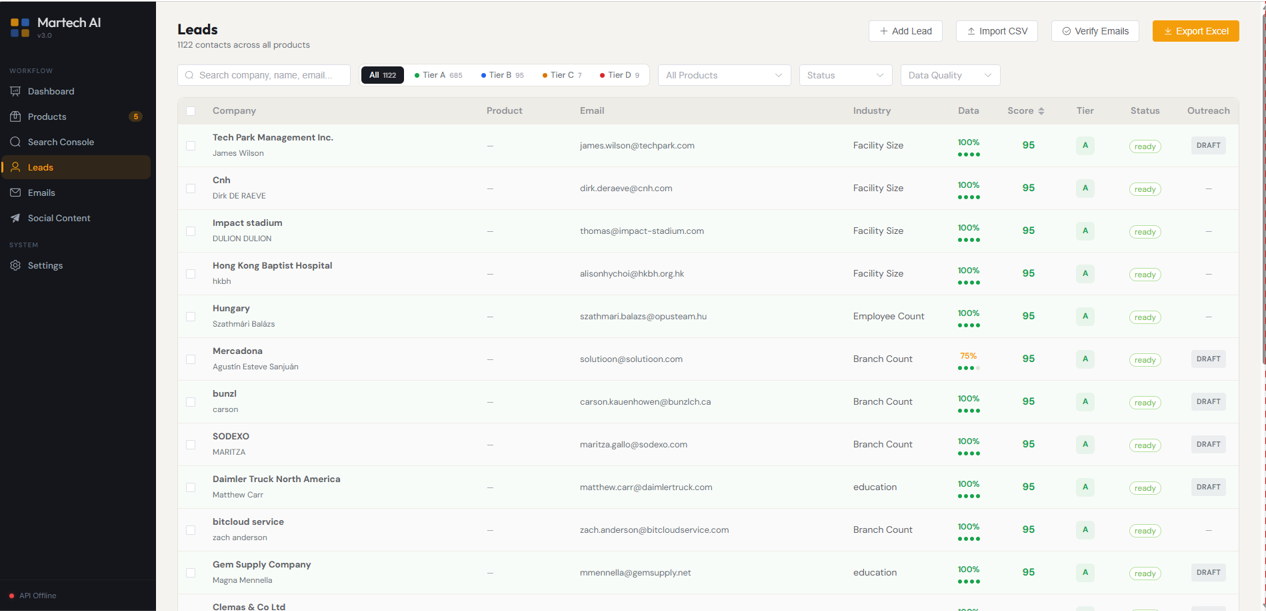Click the A tier badge for Mercadona
Image resolution: width=1266 pixels, height=611 pixels.
(x=1085, y=359)
